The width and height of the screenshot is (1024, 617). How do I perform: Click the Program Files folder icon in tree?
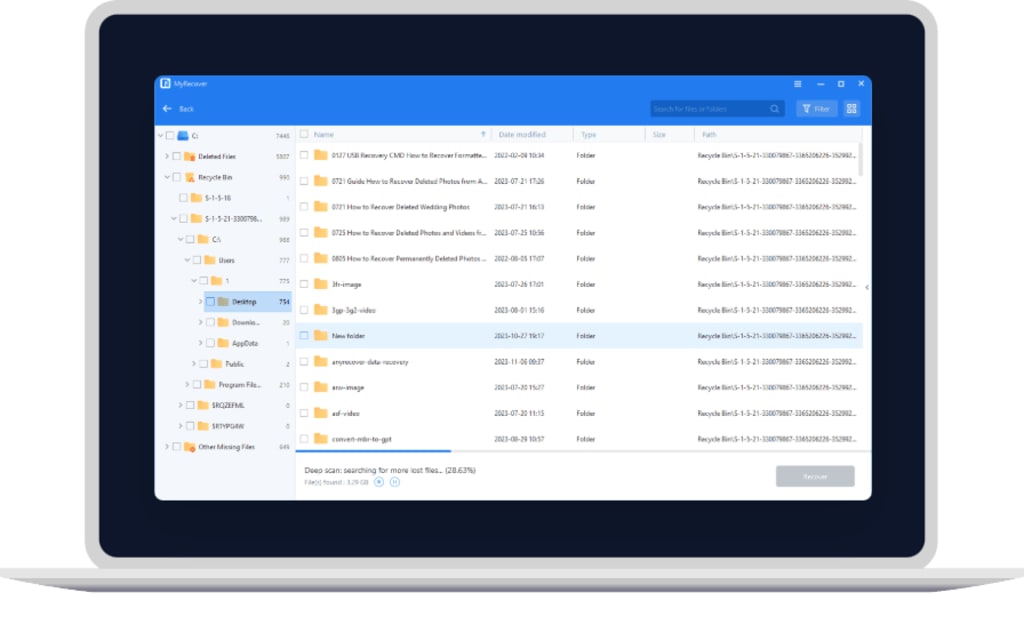[210, 385]
